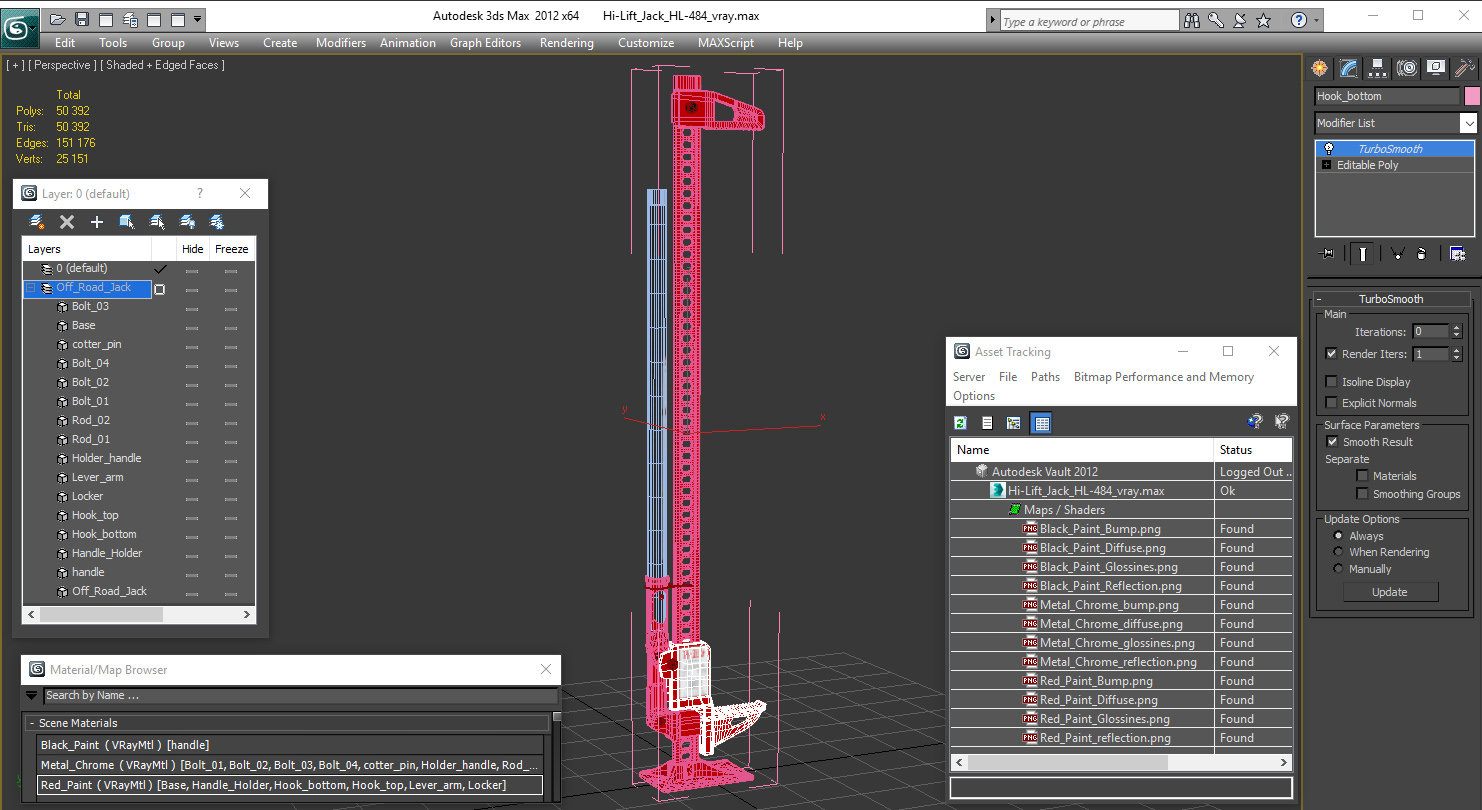Toggle TurboSmooth modifier lightbulb on/off
The image size is (1482, 810).
point(1329,149)
